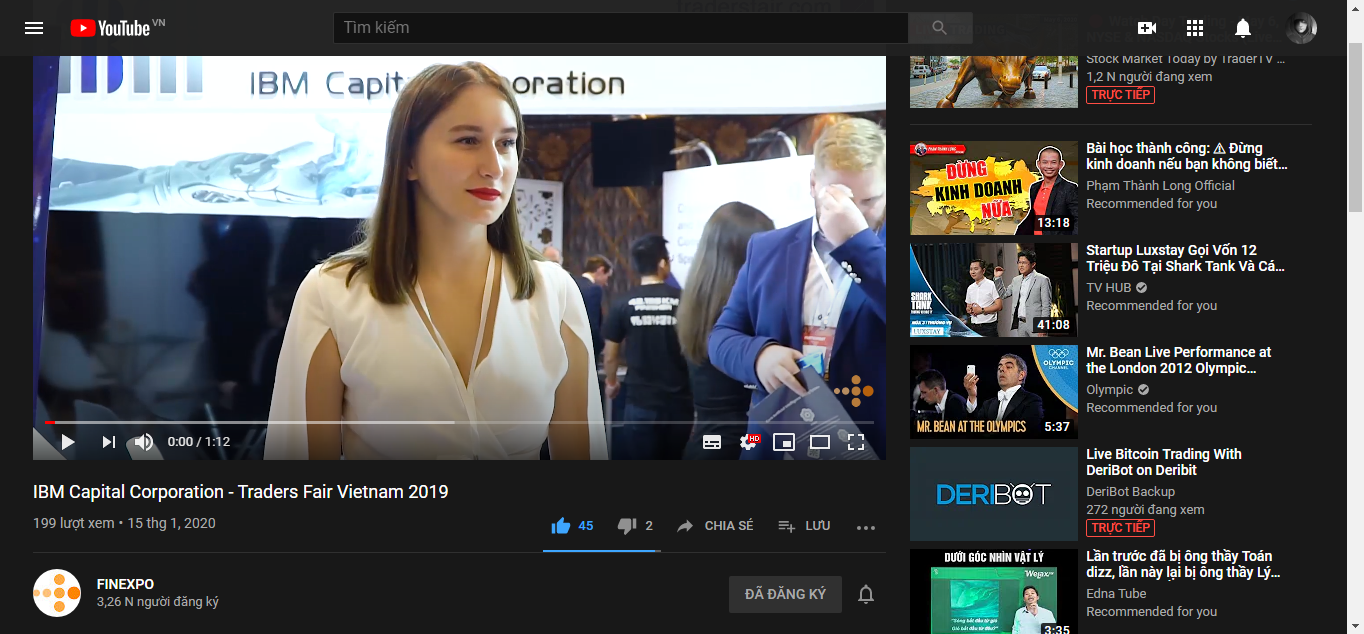Open 'Bài học thành công' video title

tap(1187, 156)
